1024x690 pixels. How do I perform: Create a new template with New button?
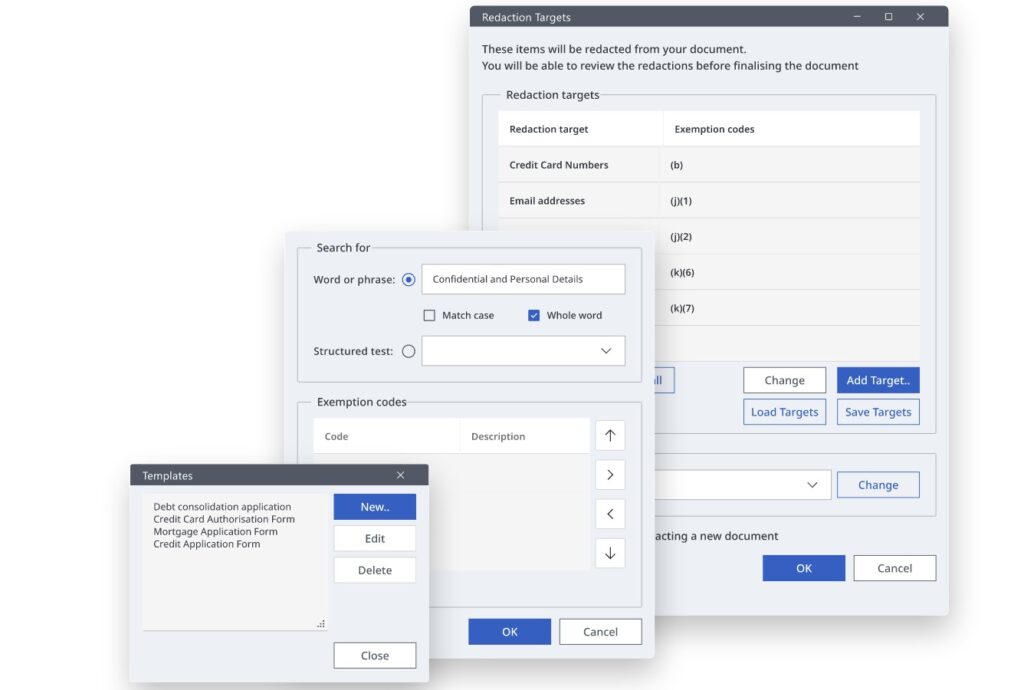click(x=374, y=506)
